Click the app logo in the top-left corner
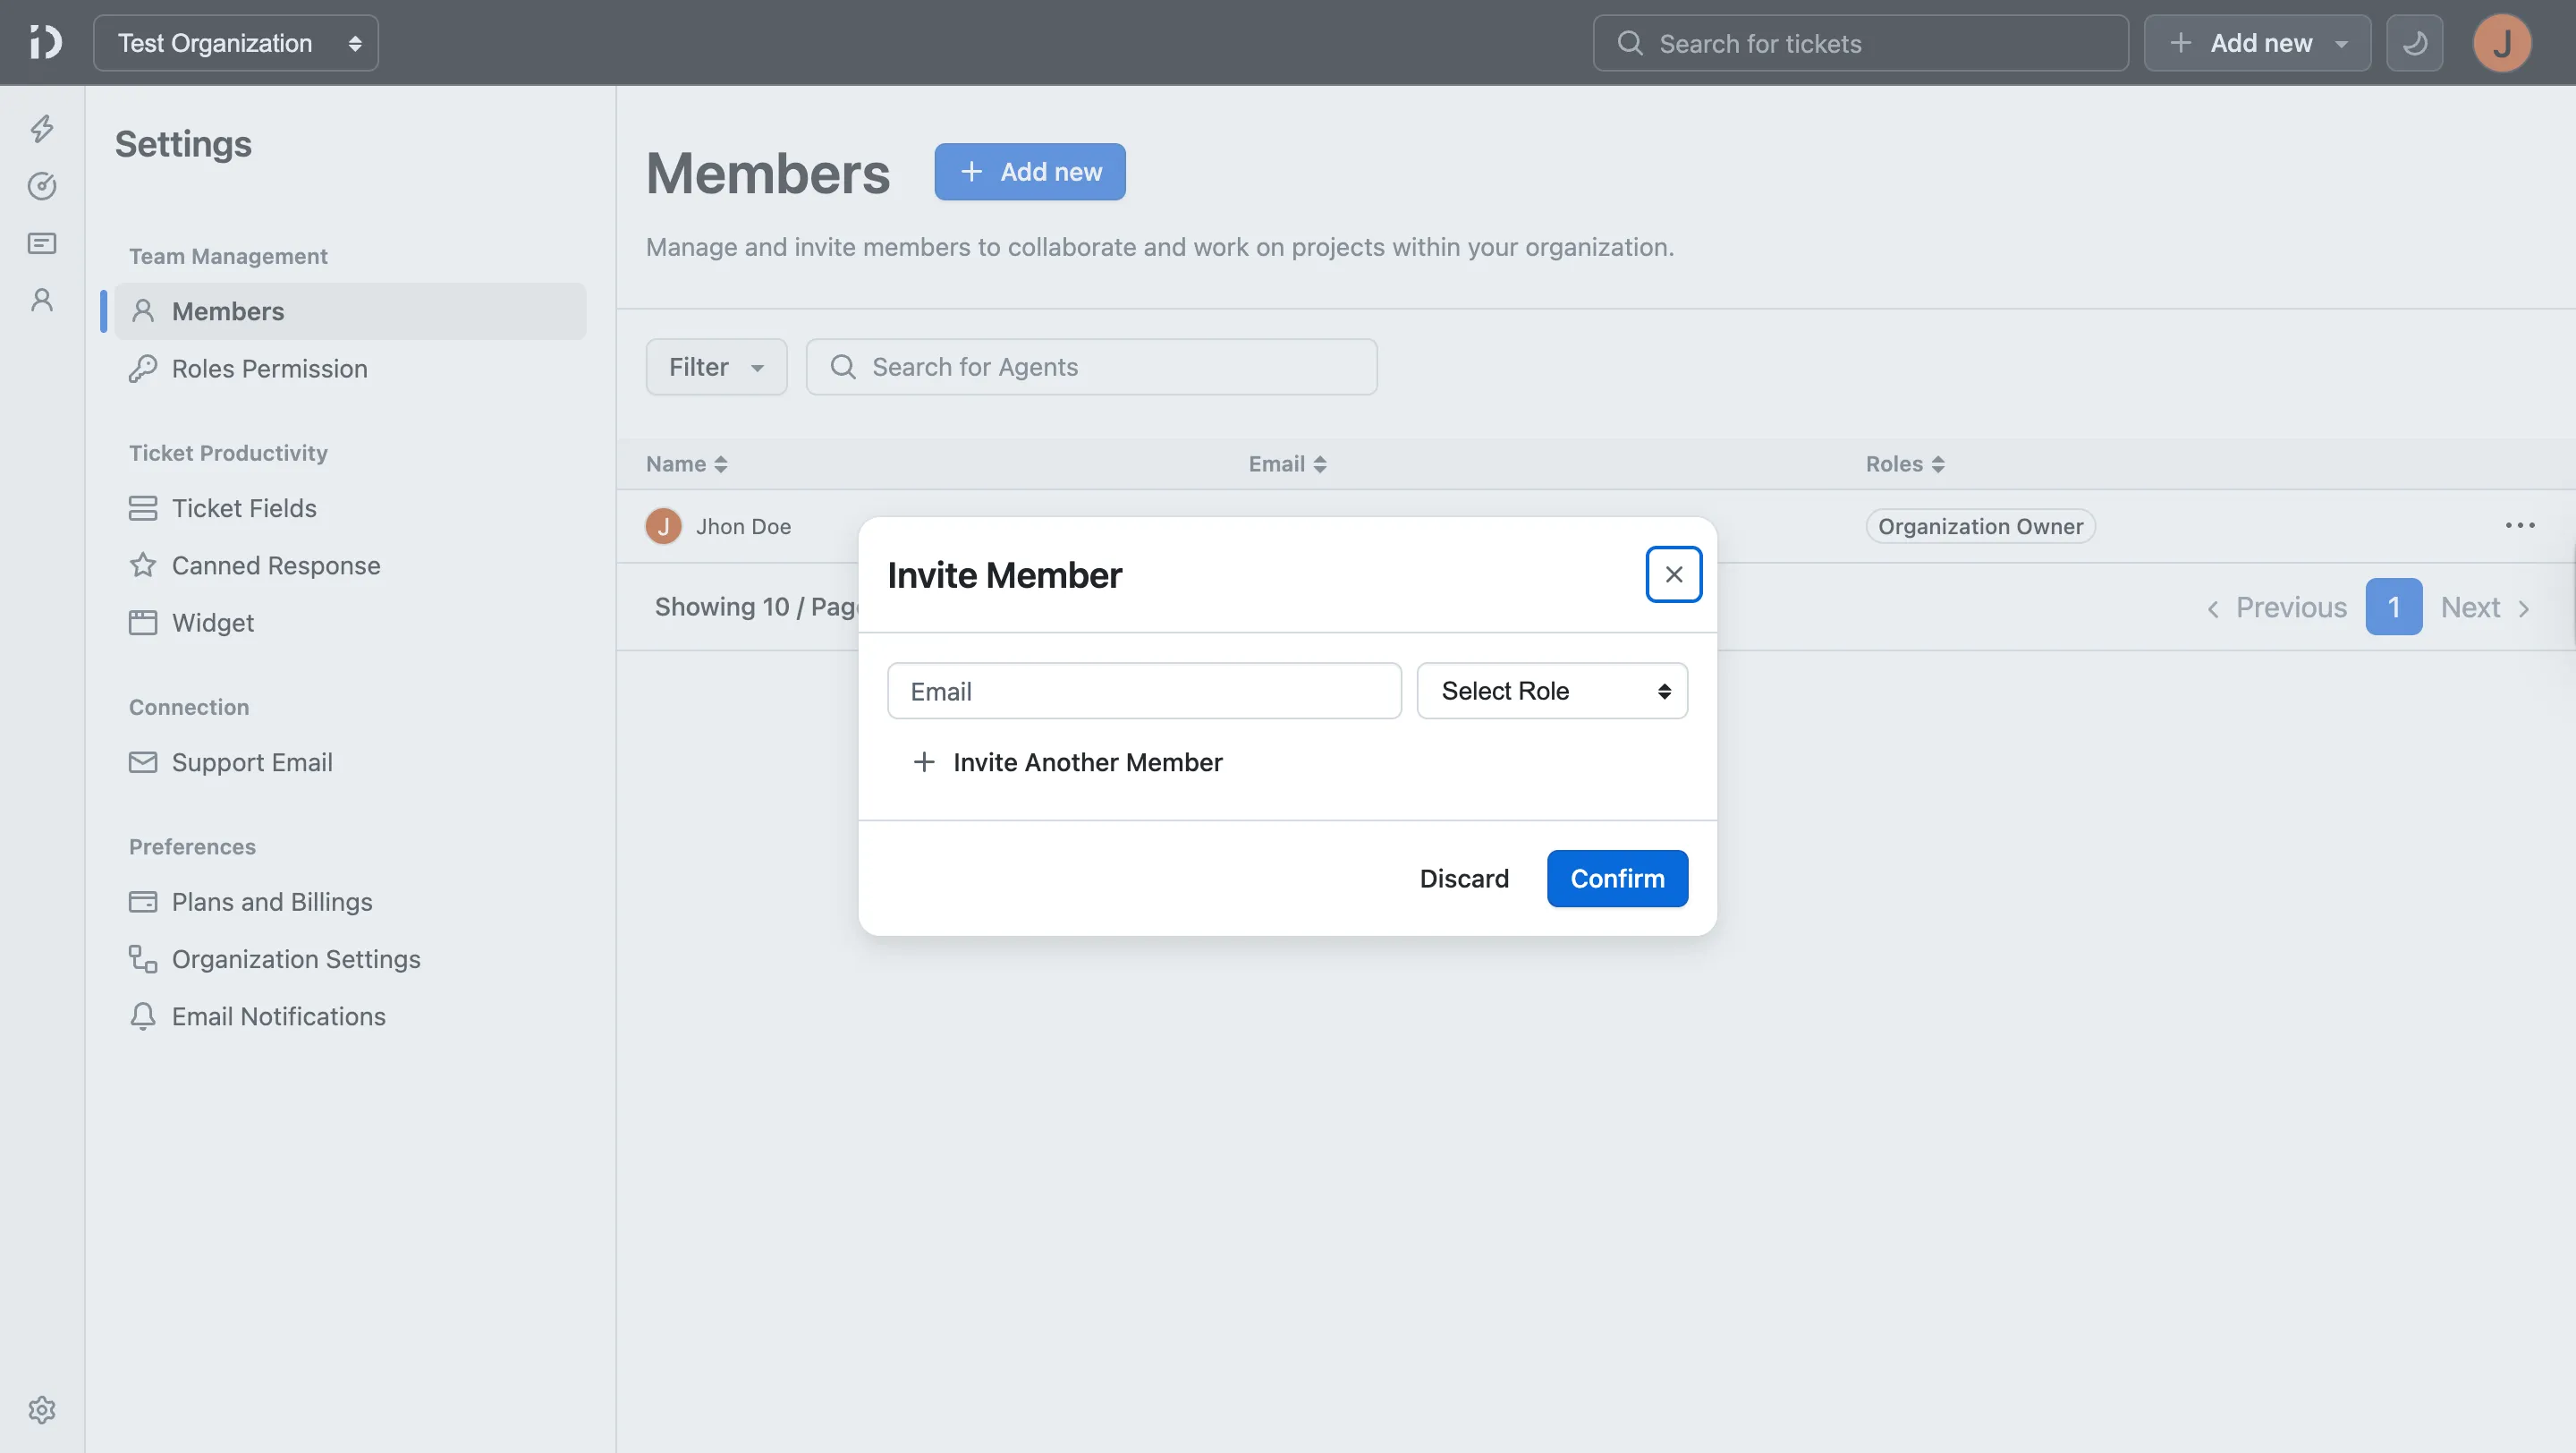The width and height of the screenshot is (2576, 1453). (44, 42)
